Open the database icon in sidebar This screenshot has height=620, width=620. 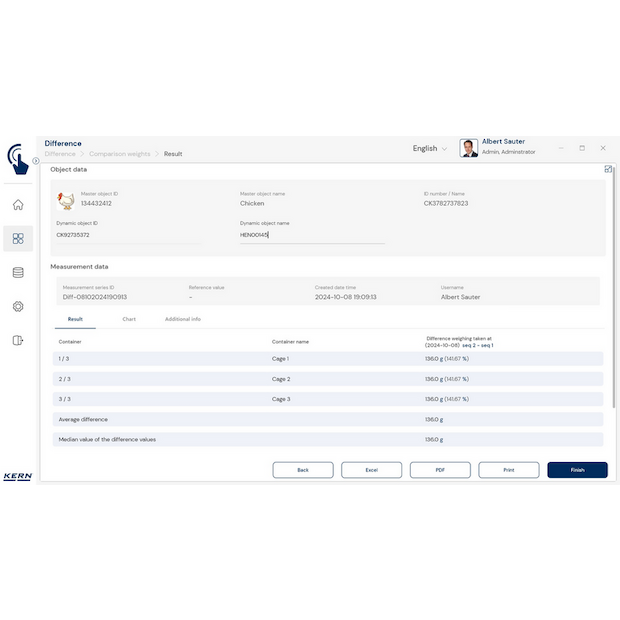coord(18,272)
